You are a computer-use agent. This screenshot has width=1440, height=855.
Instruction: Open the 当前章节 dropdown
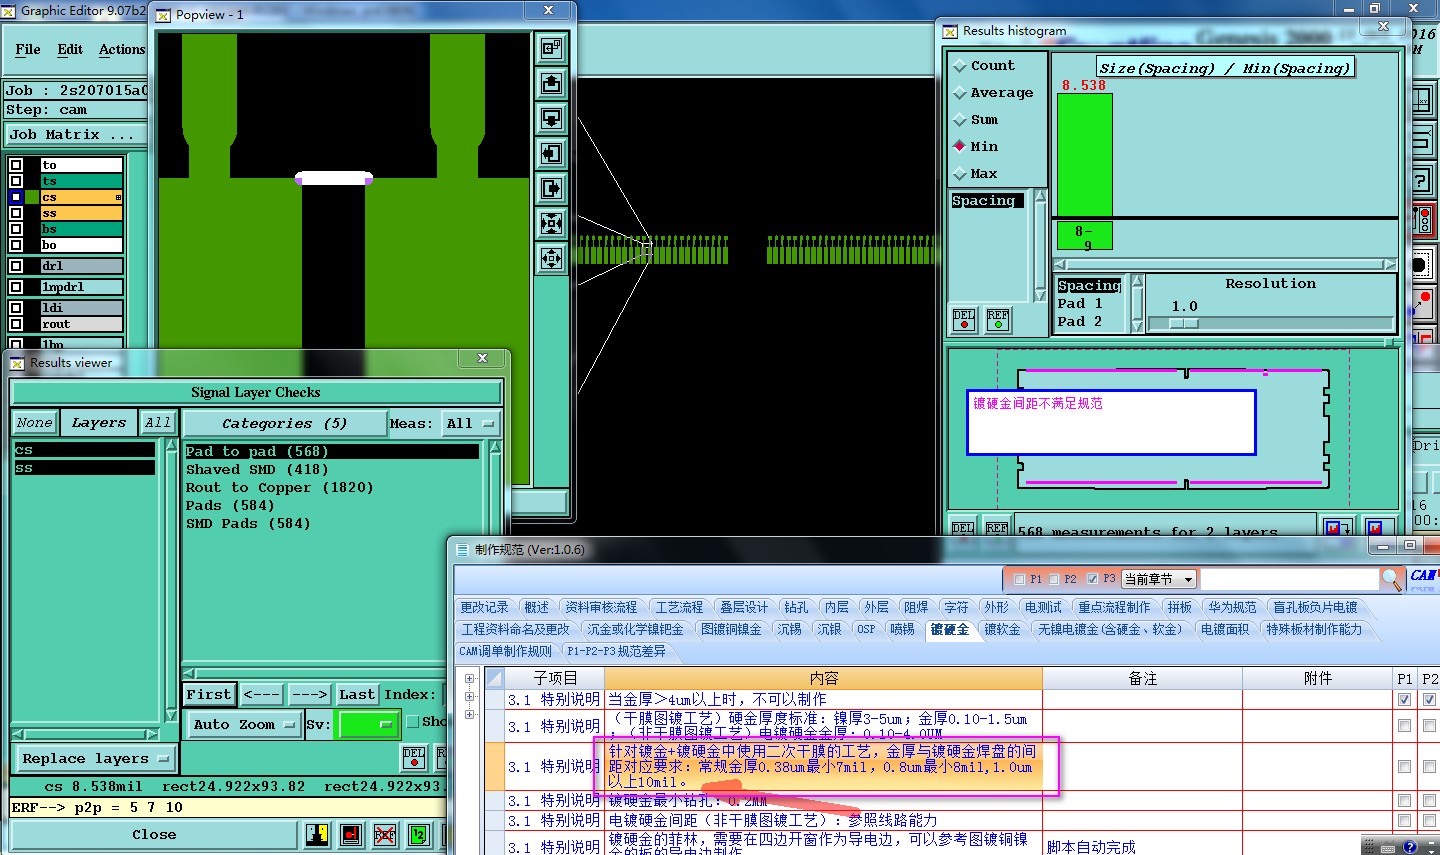[1159, 579]
